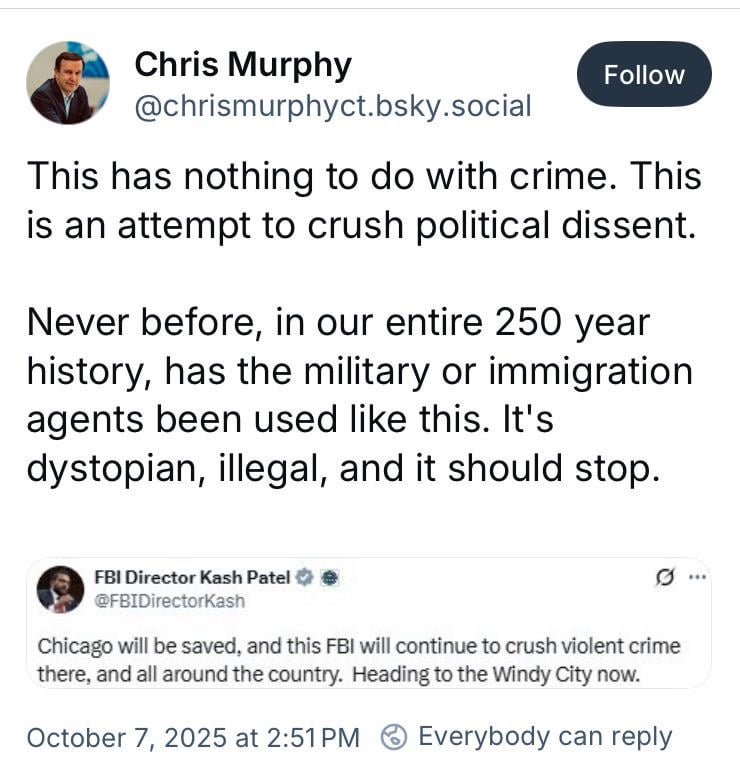The height and width of the screenshot is (768, 740).
Task: Click the Everybody can reply label
Action: pos(545,737)
